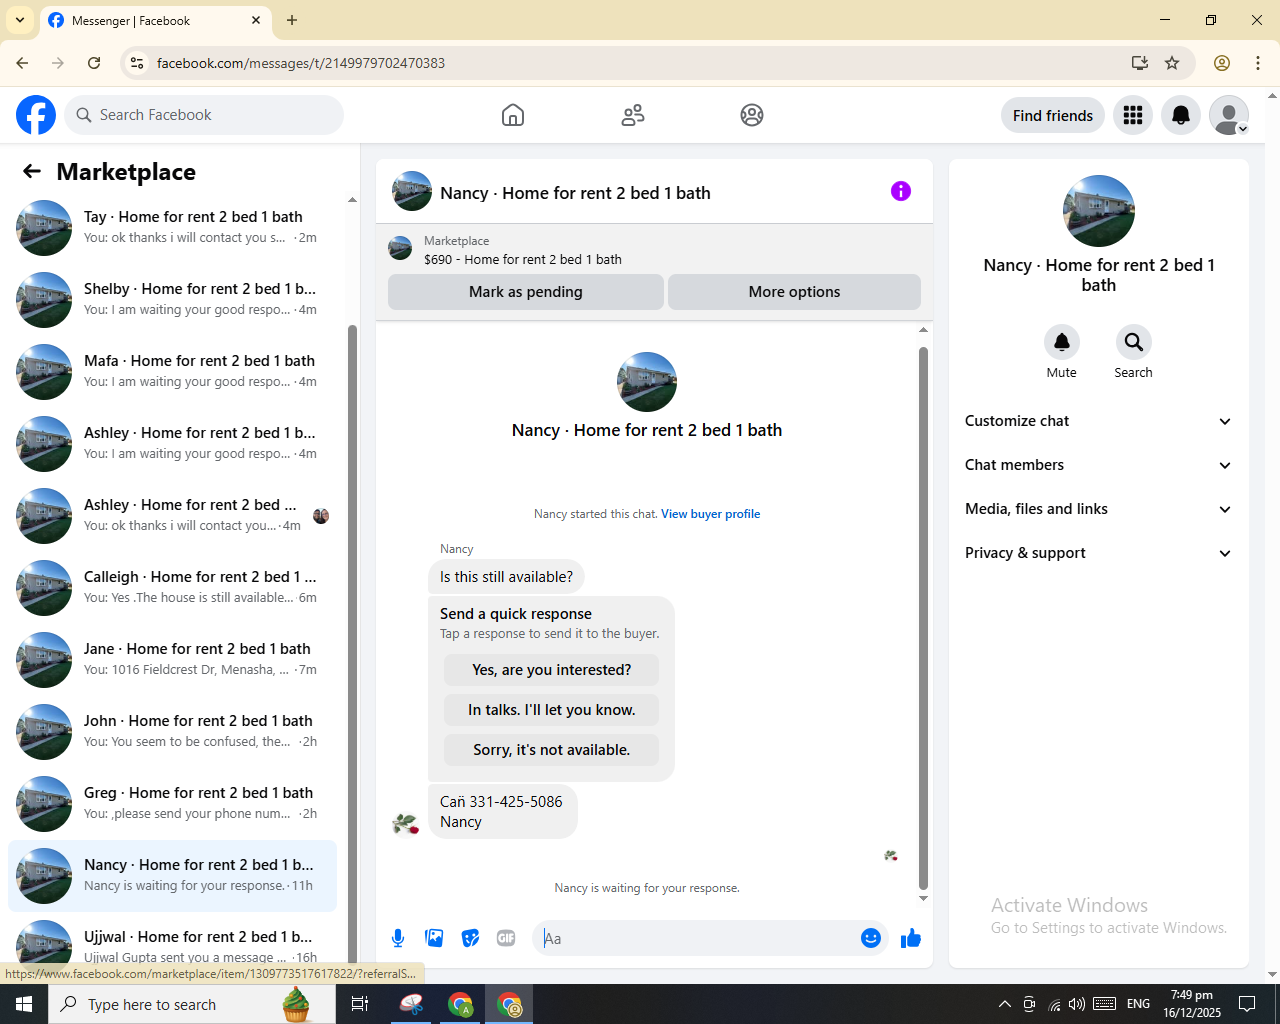Screen dimensions: 1280x1024
Task: Click Windows 'Type here to search' box
Action: click(192, 1004)
